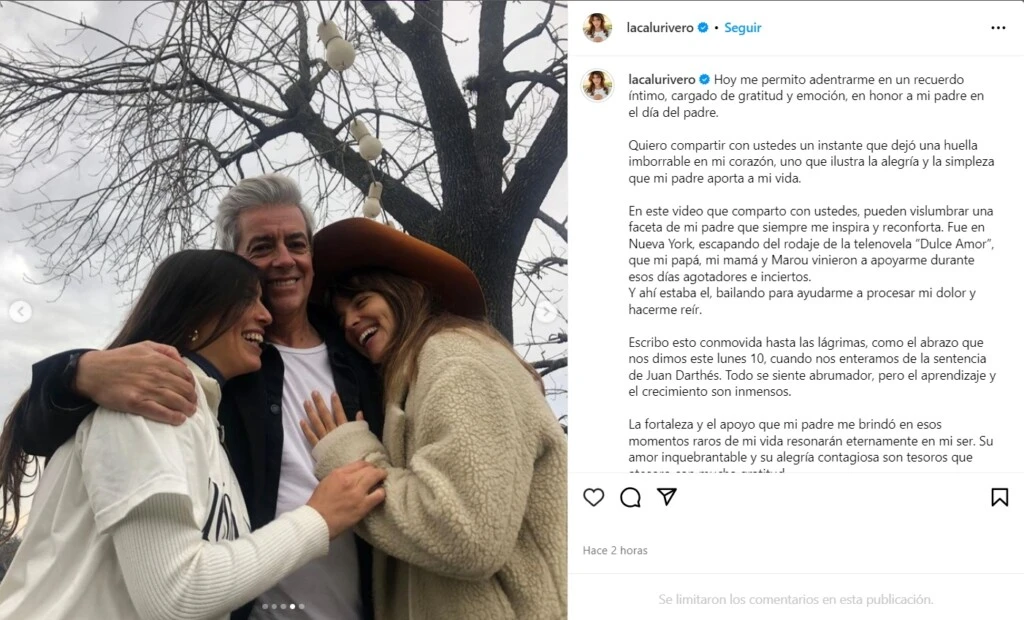1024x620 pixels.
Task: Go to previous photo with left arrow
Action: click(x=20, y=312)
